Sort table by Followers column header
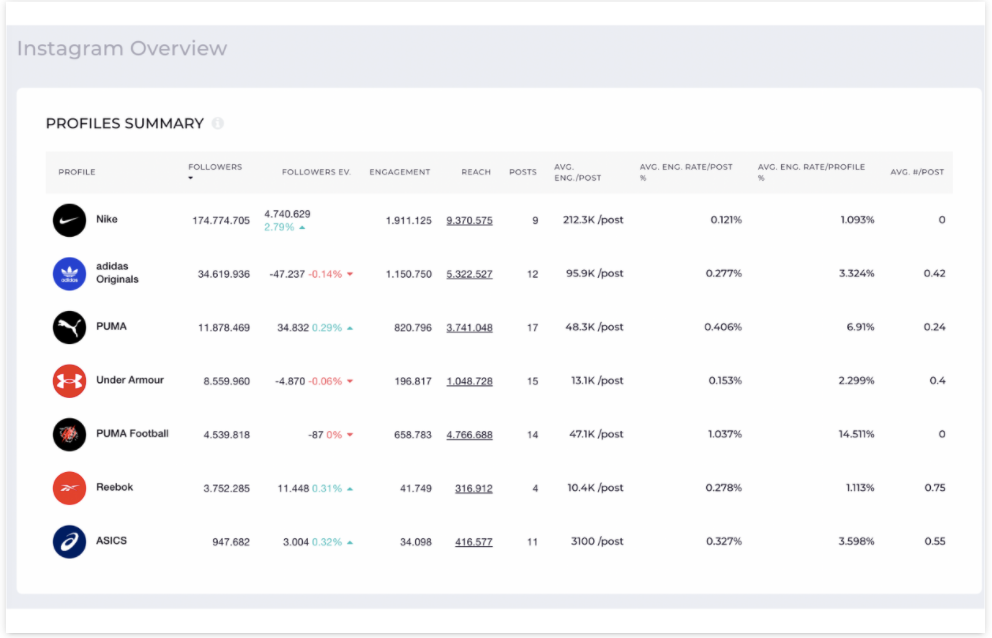 (215, 167)
